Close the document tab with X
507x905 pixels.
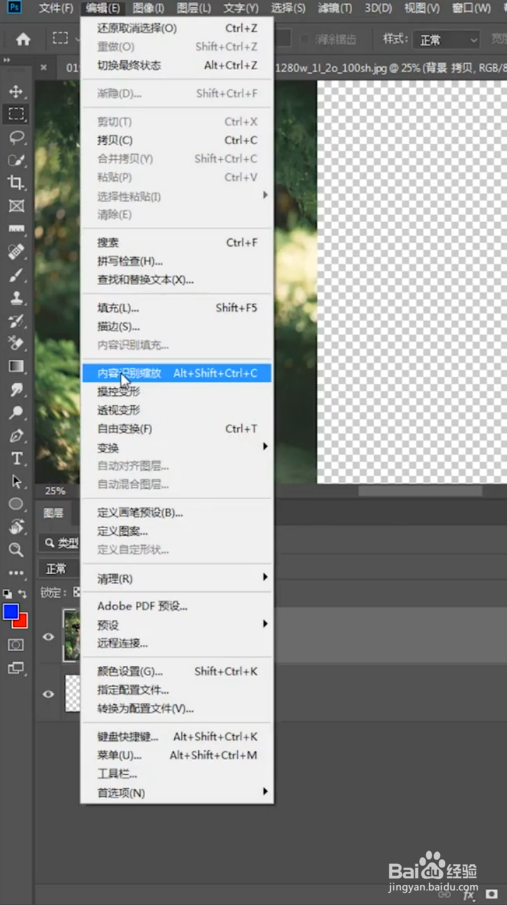tap(44, 68)
